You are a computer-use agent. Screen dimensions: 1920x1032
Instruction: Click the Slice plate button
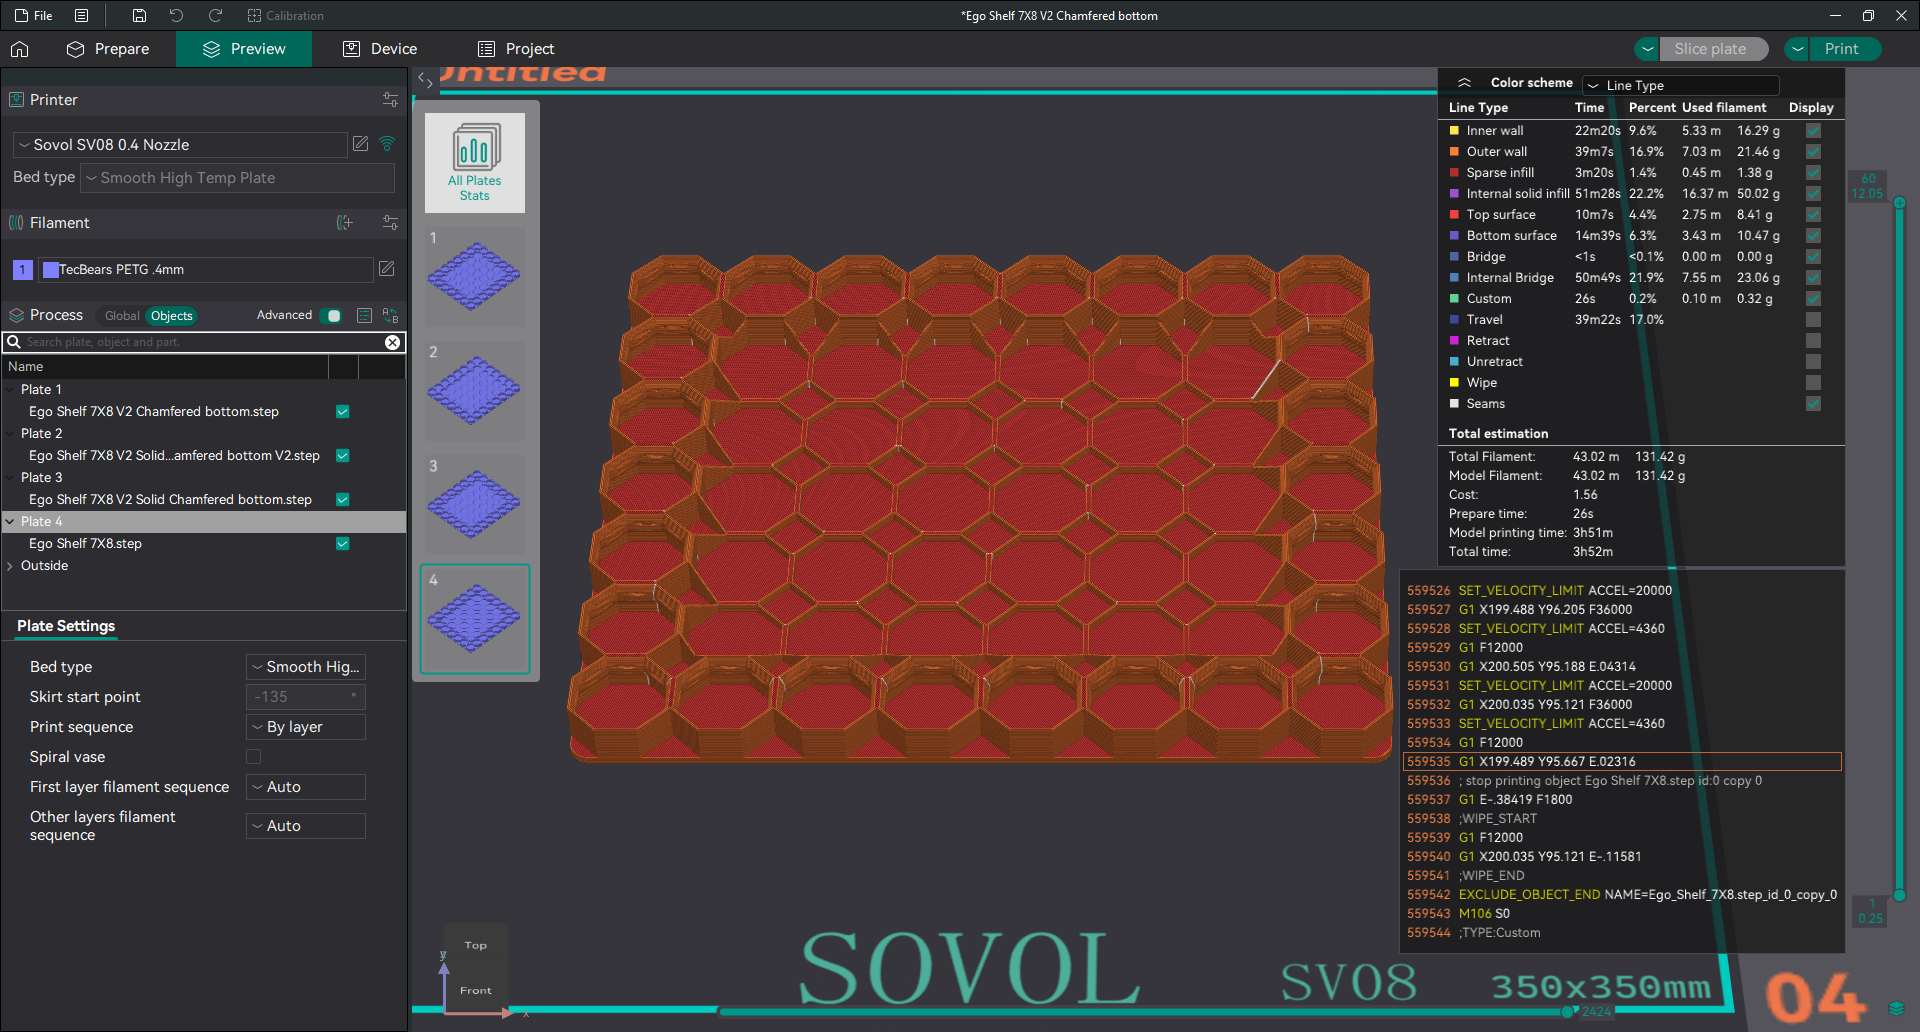coord(1711,49)
